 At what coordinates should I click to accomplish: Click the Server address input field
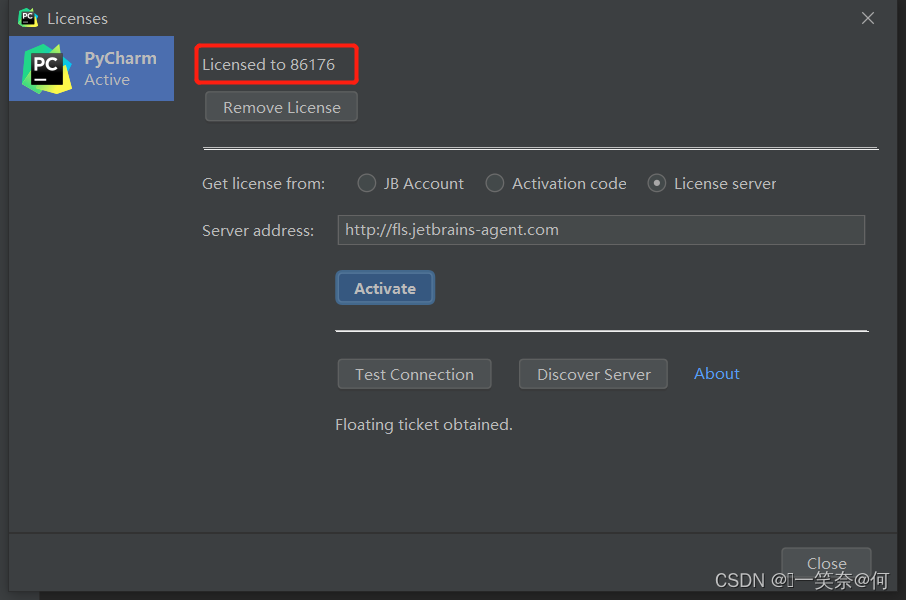(x=601, y=230)
